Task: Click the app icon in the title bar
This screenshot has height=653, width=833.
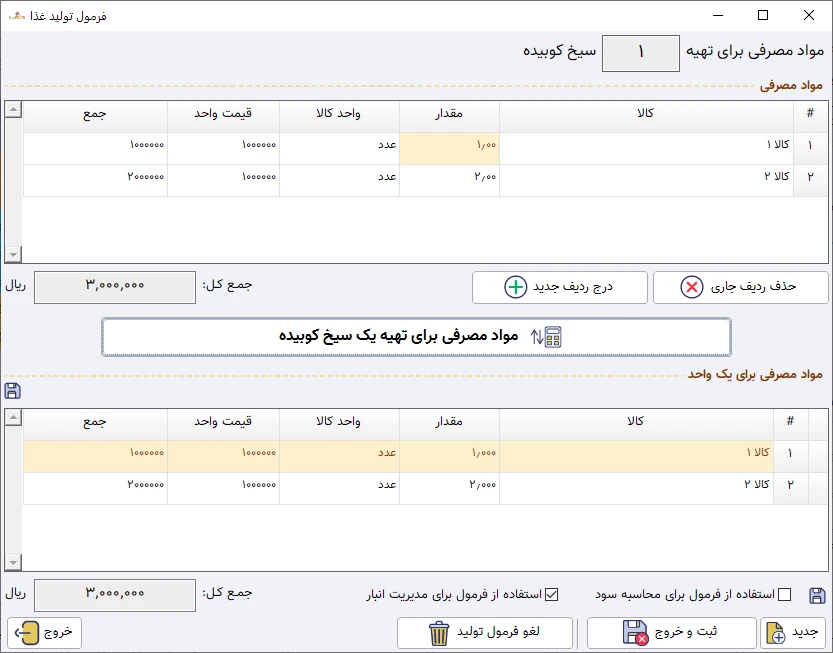Action: click(x=17, y=16)
